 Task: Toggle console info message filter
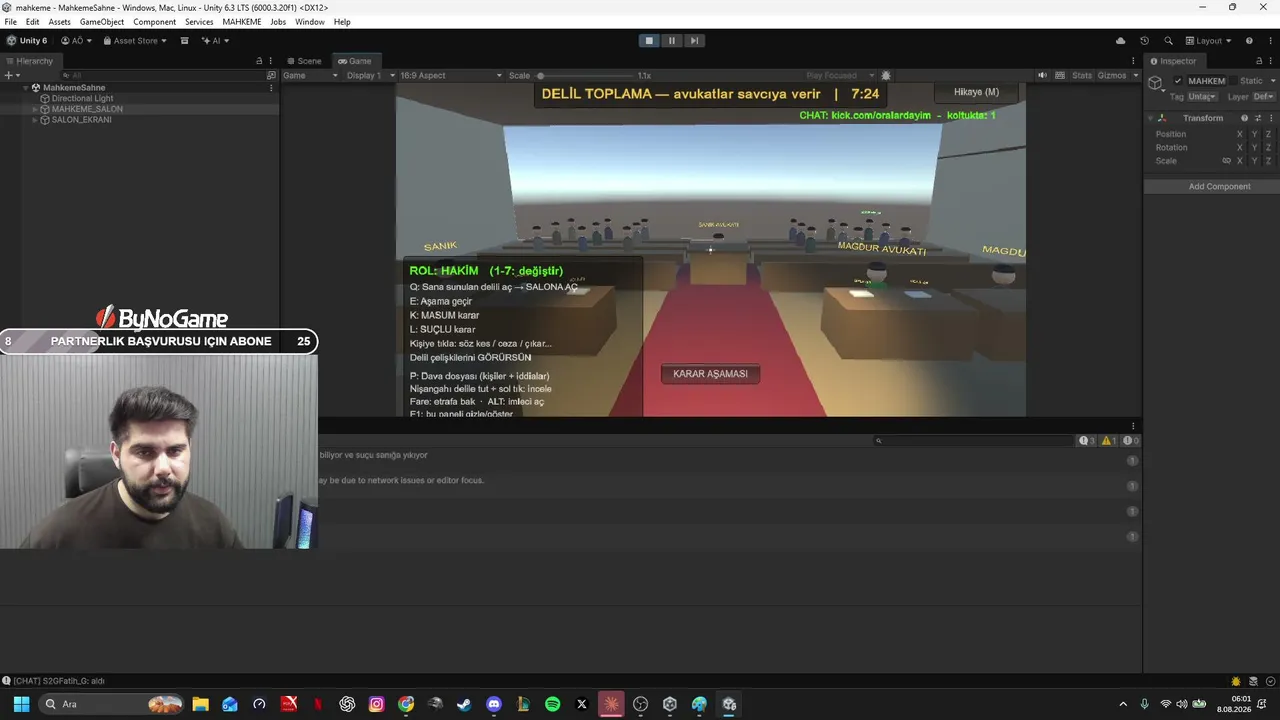1087,441
